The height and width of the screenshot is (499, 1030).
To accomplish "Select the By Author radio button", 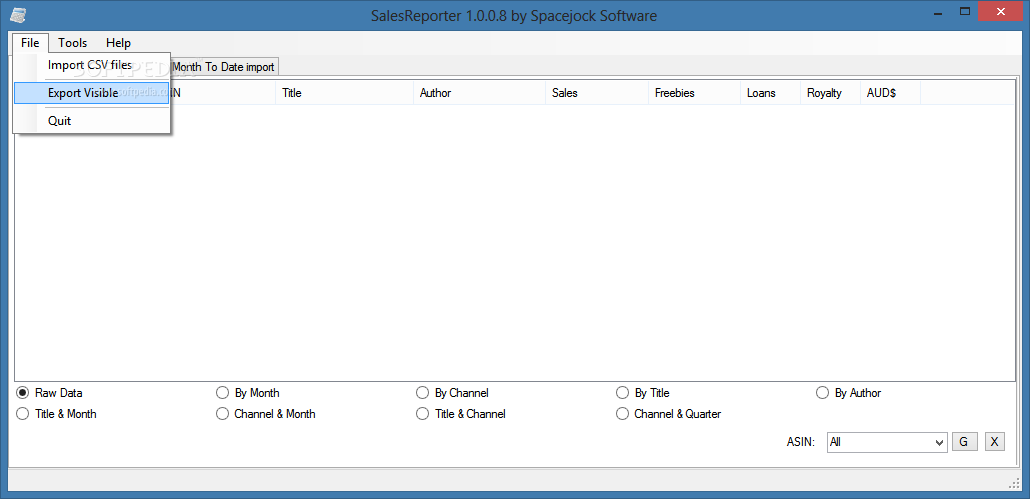I will click(x=849, y=393).
